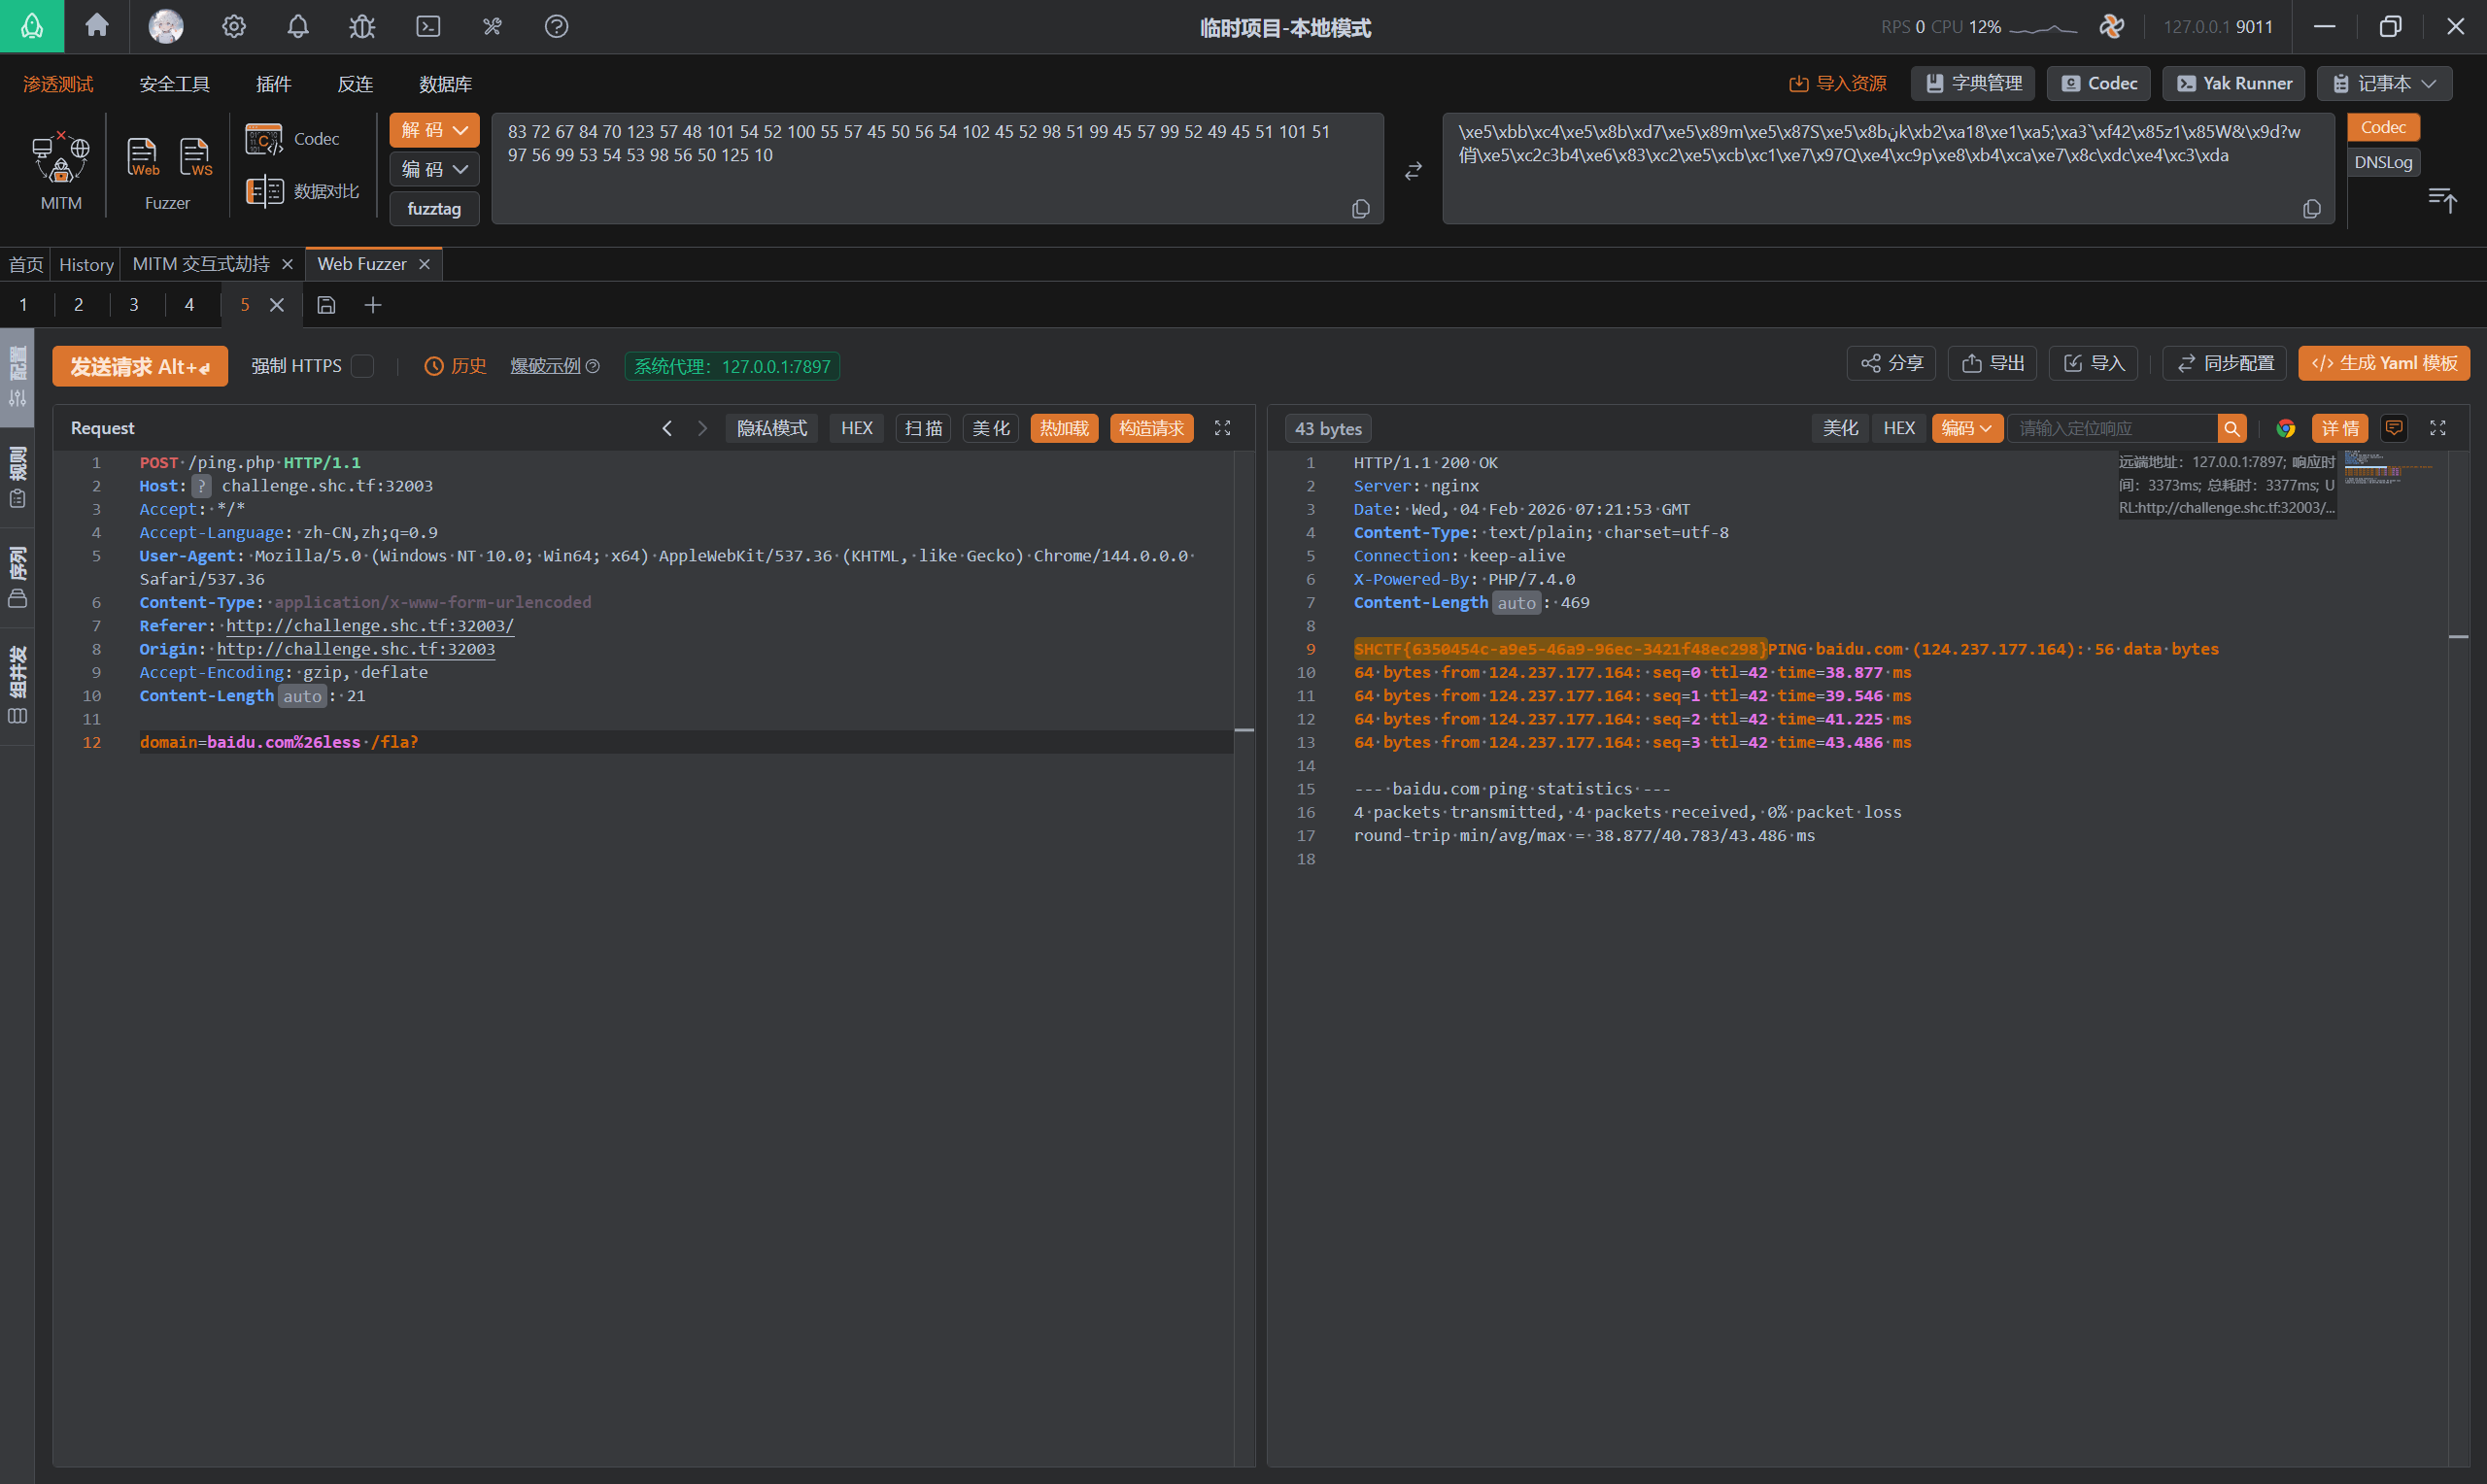
Task: Open the Yak Runner button
Action: [2234, 83]
